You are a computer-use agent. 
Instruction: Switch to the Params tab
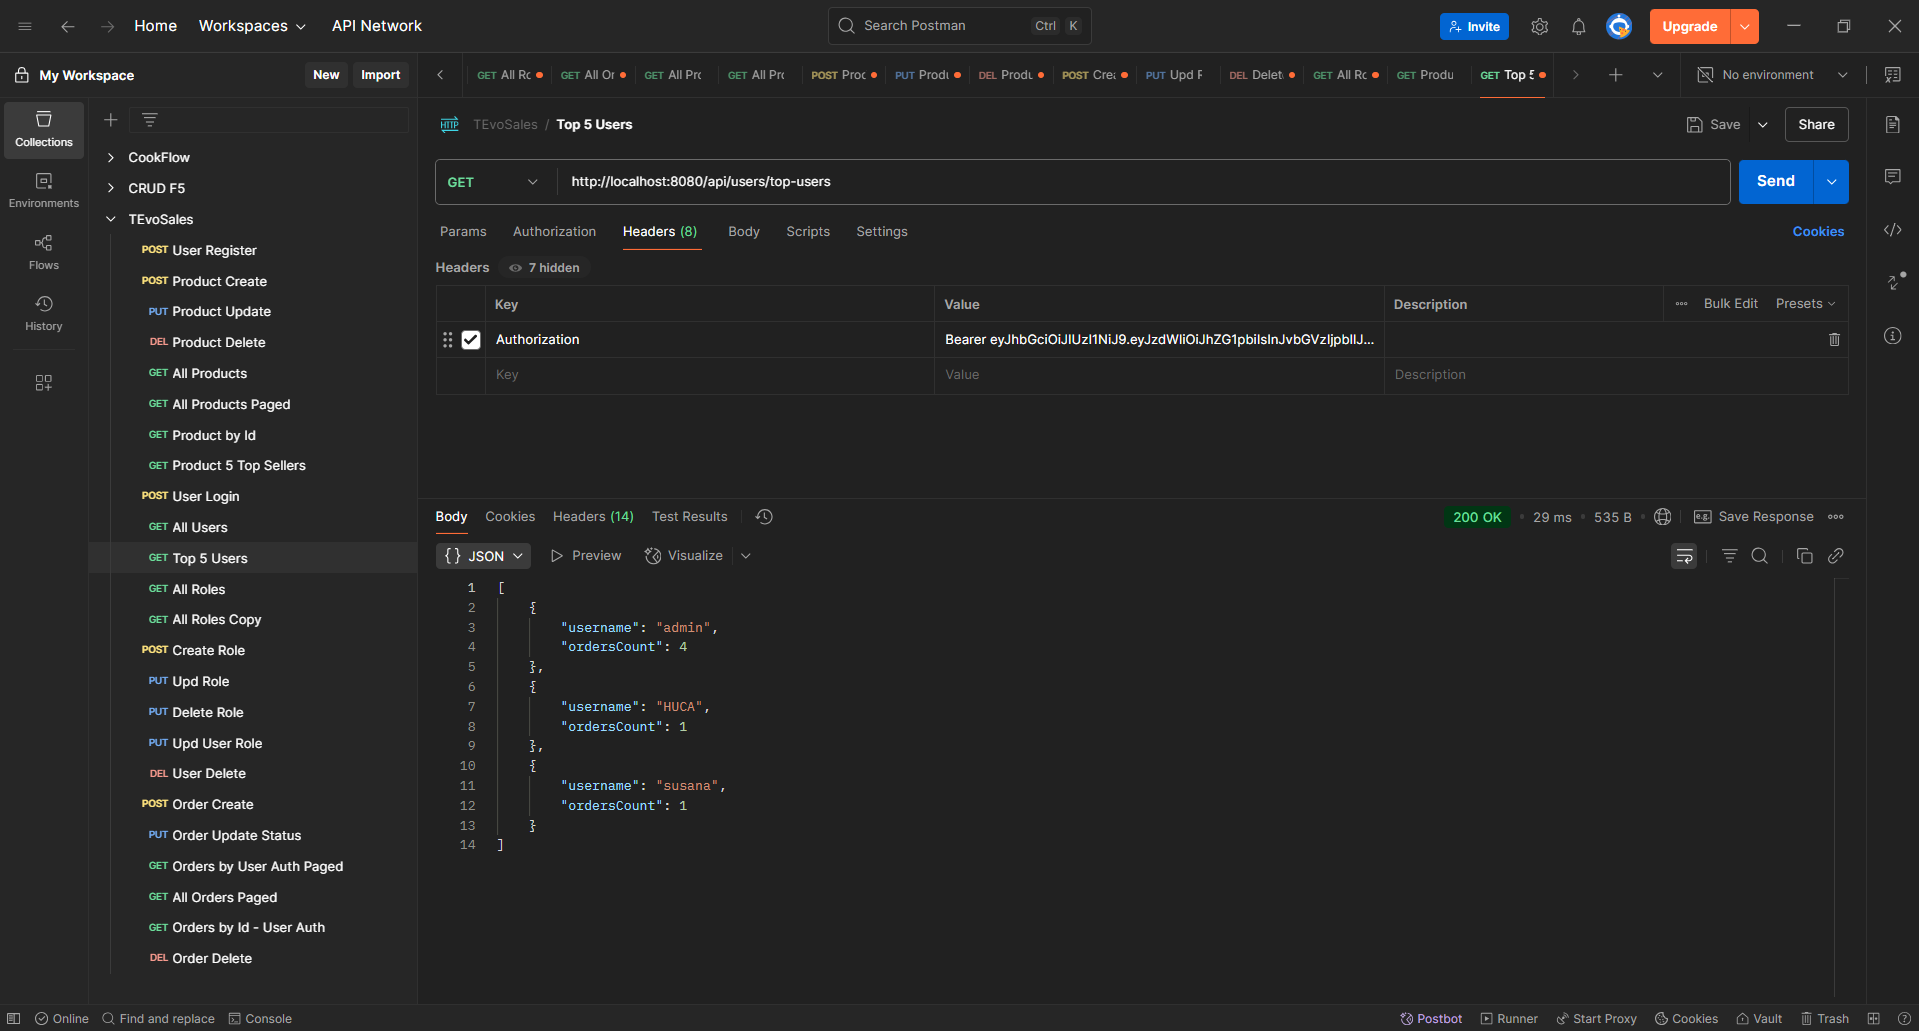(463, 232)
